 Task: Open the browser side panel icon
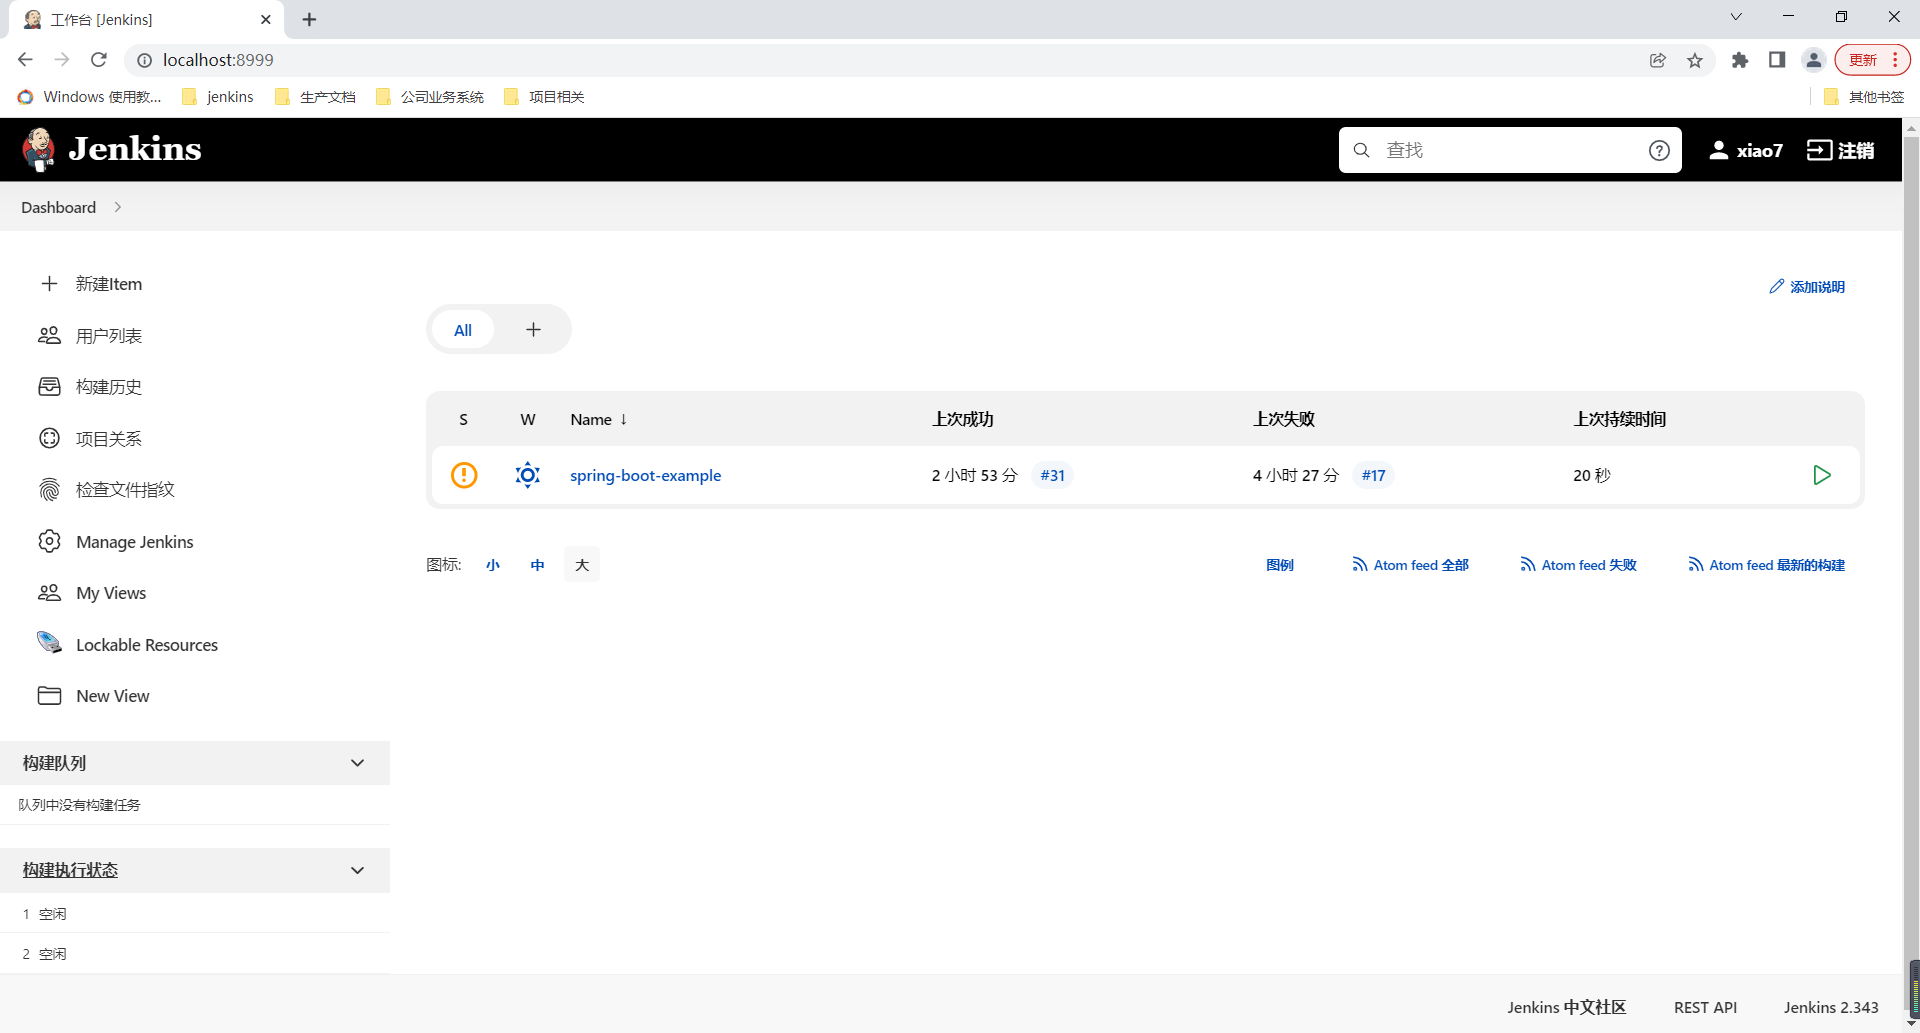pyautogui.click(x=1777, y=60)
